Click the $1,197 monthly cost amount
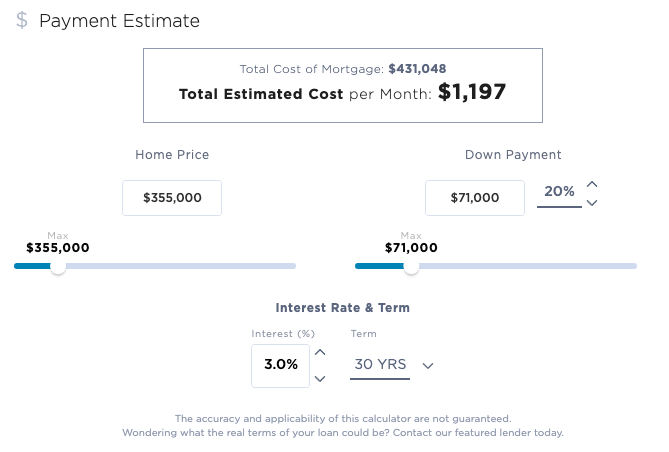Image resolution: width=669 pixels, height=452 pixels. (472, 93)
